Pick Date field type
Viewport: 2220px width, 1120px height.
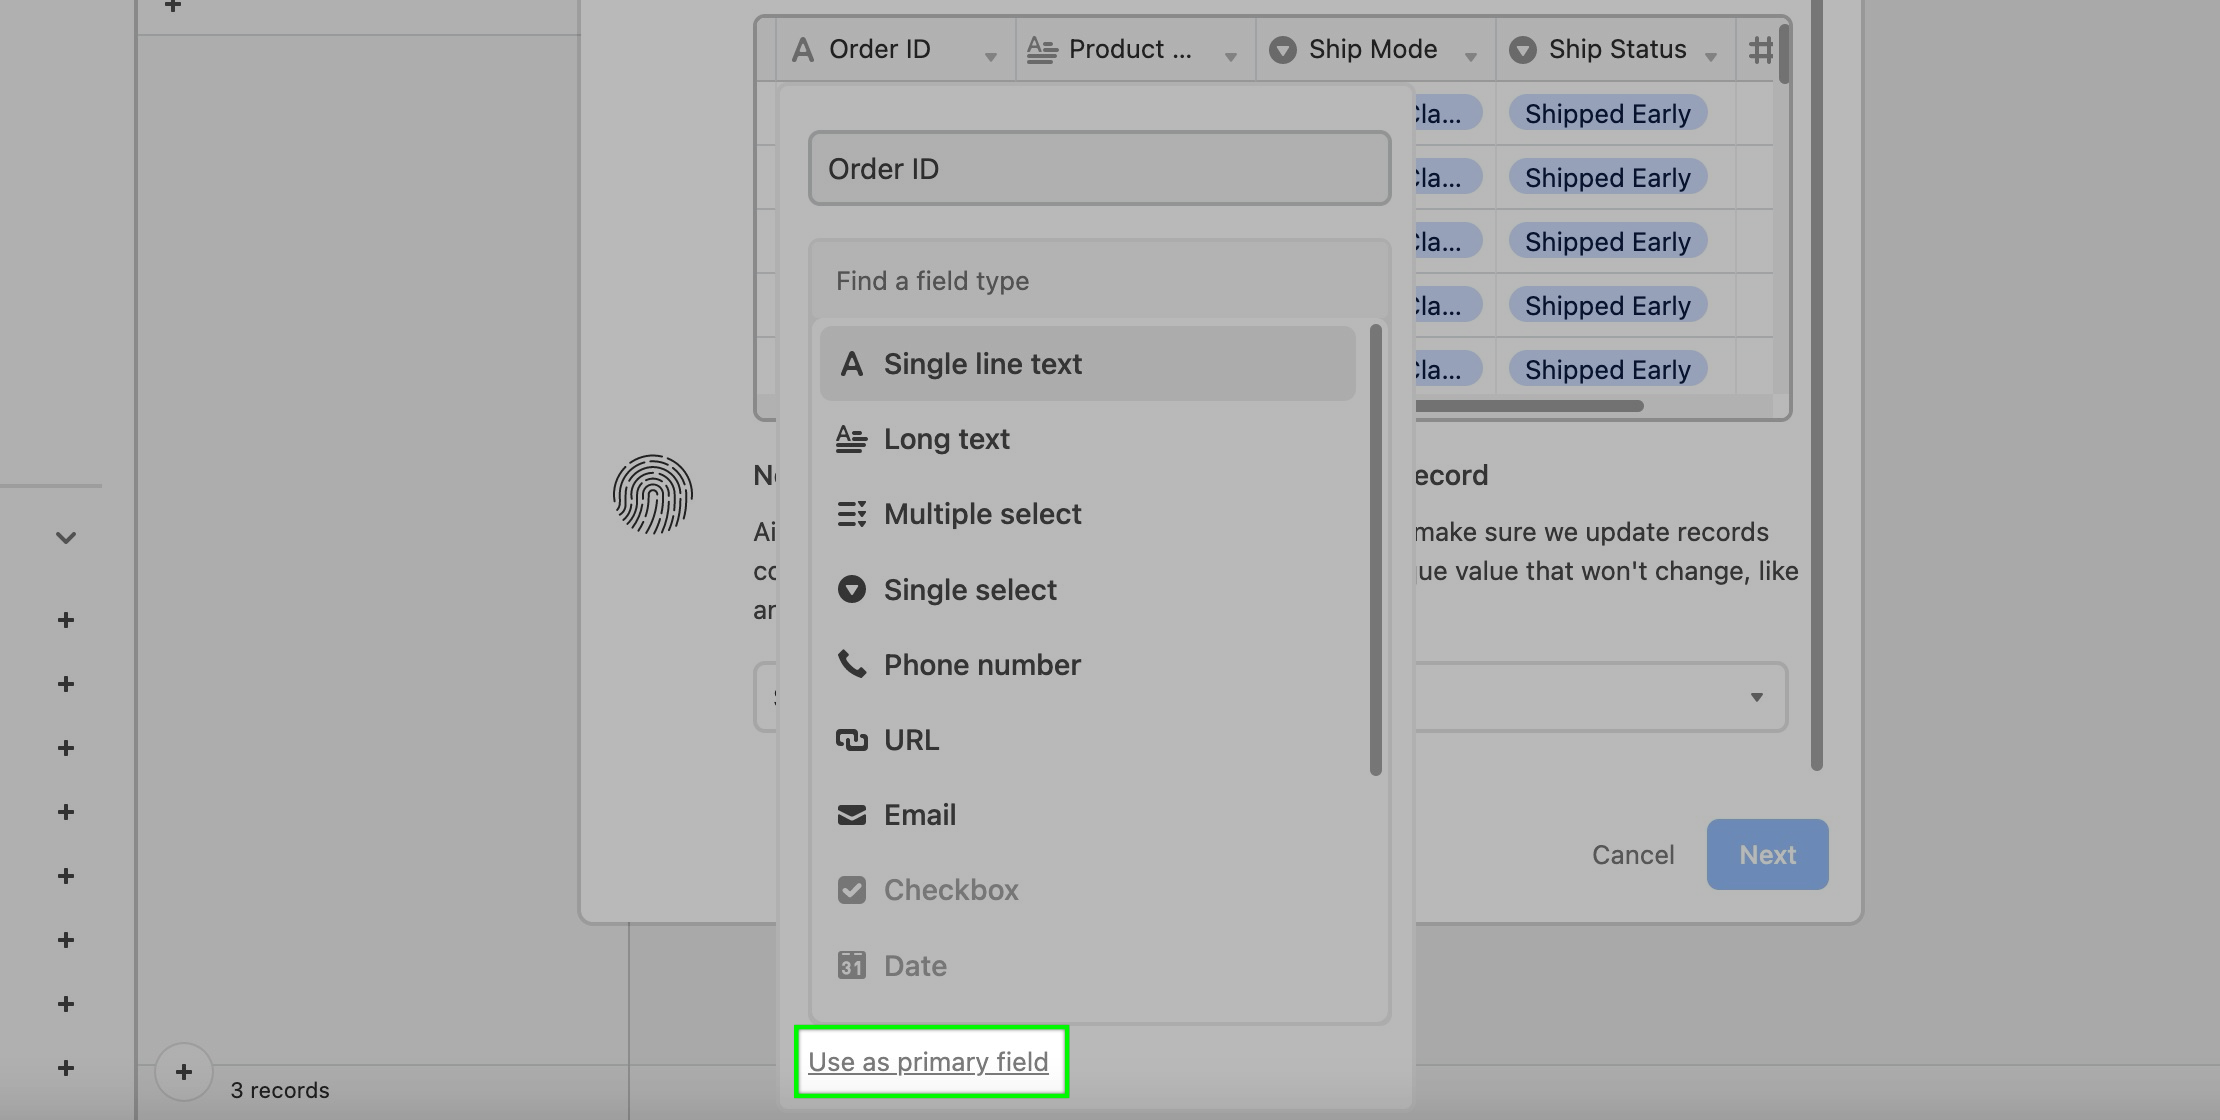click(1087, 966)
